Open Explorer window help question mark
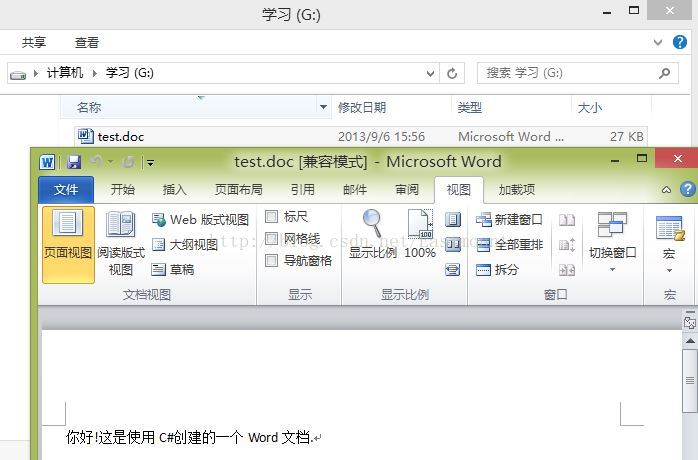 coord(680,42)
